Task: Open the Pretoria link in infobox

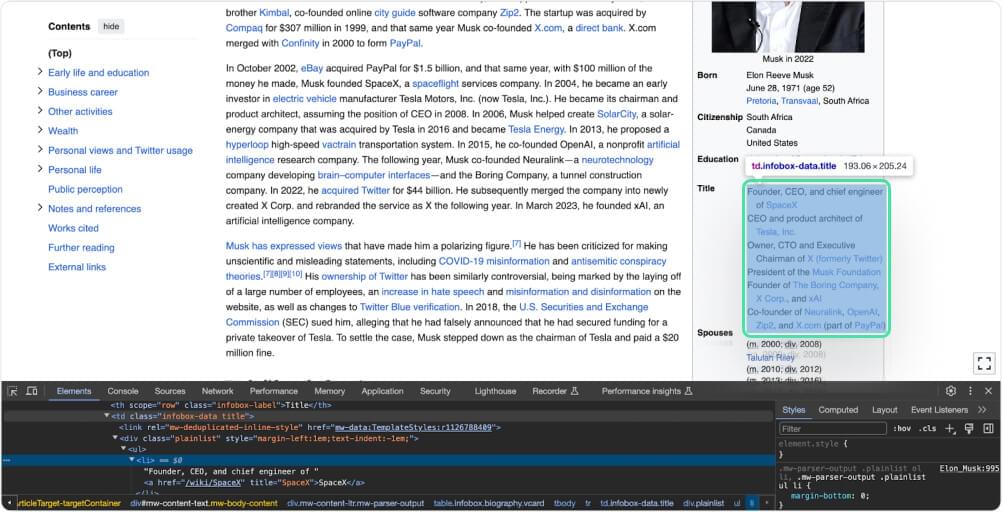Action: point(761,101)
